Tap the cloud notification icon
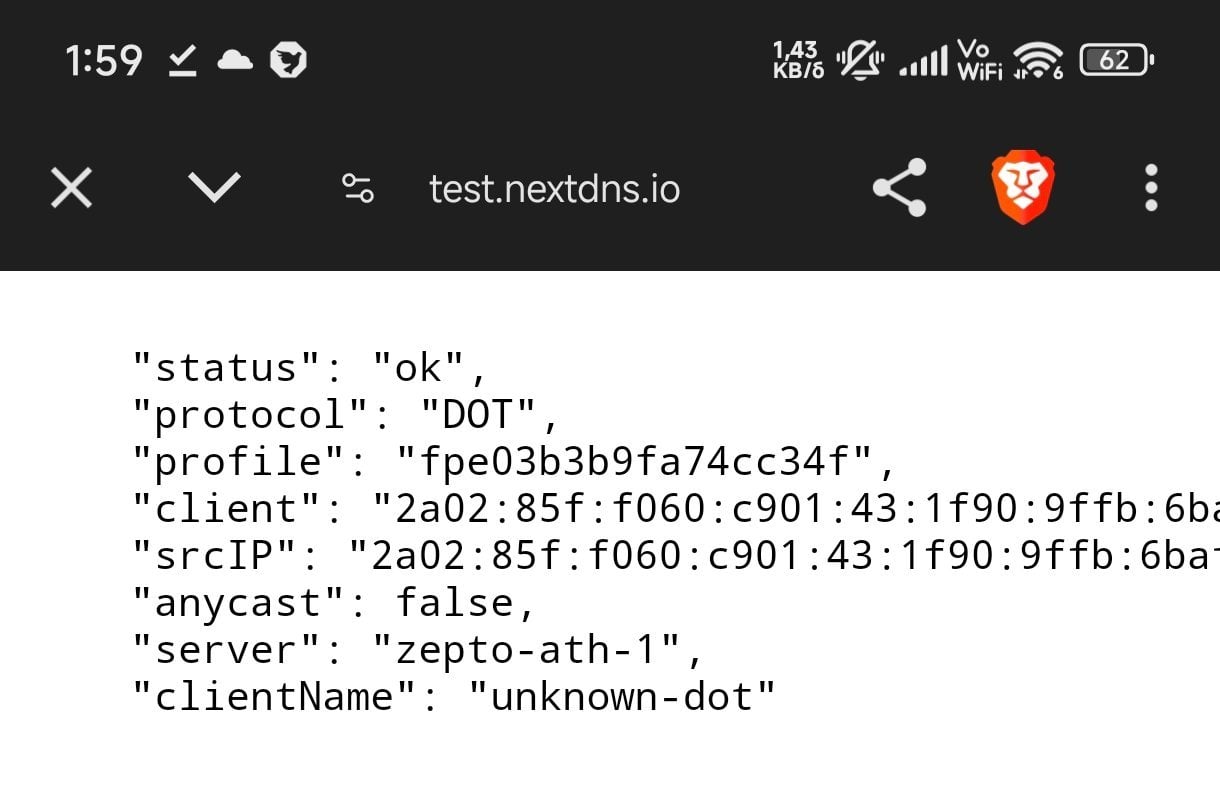1220x785 pixels. tap(235, 61)
